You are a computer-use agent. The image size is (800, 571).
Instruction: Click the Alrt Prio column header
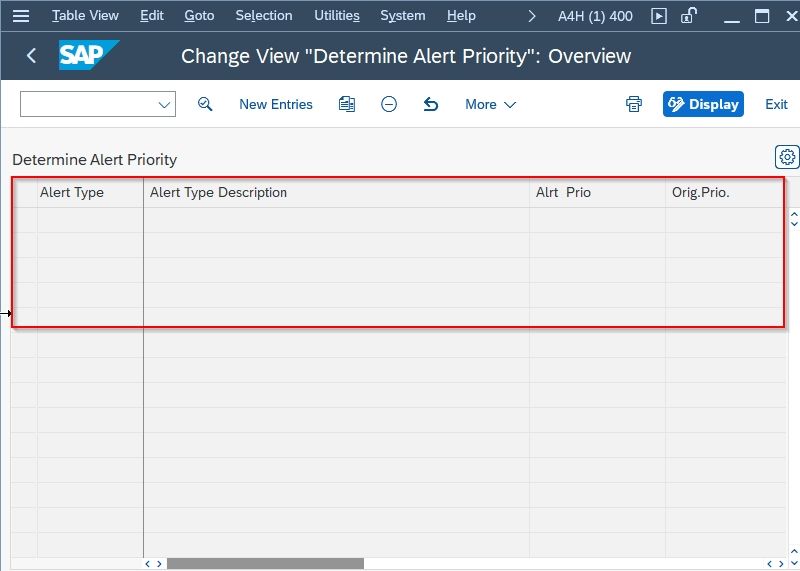(597, 192)
